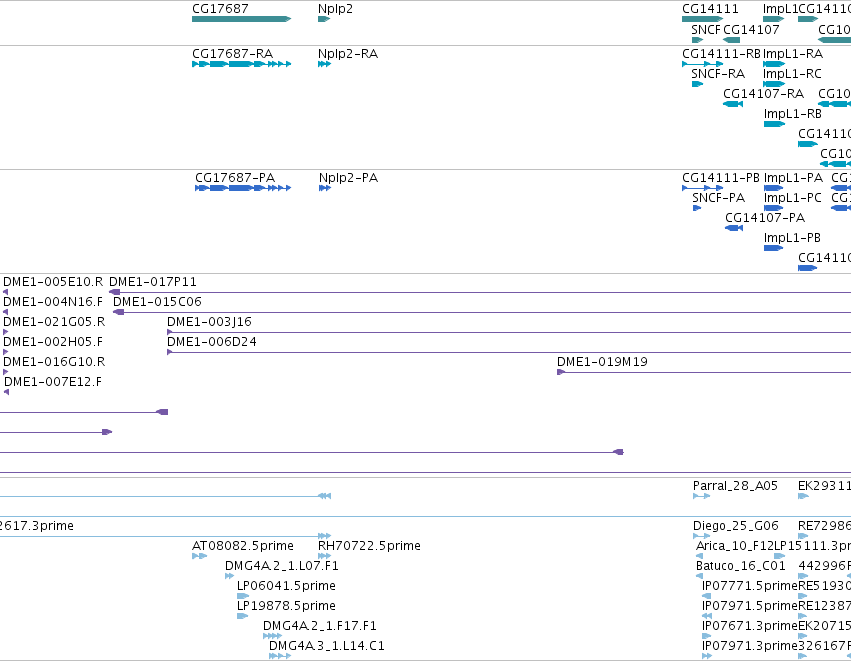Select the DMG4A2_1.F17.F1 EST label
Viewport: 851px width, 661px height.
320,627
